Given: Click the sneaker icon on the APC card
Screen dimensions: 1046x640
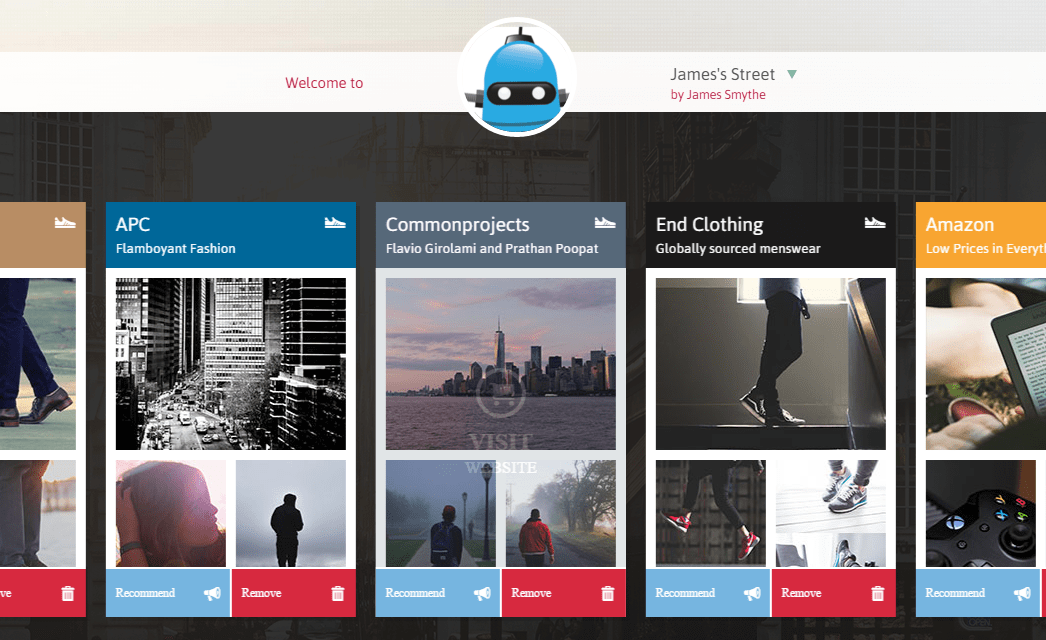Looking at the screenshot, I should [335, 222].
